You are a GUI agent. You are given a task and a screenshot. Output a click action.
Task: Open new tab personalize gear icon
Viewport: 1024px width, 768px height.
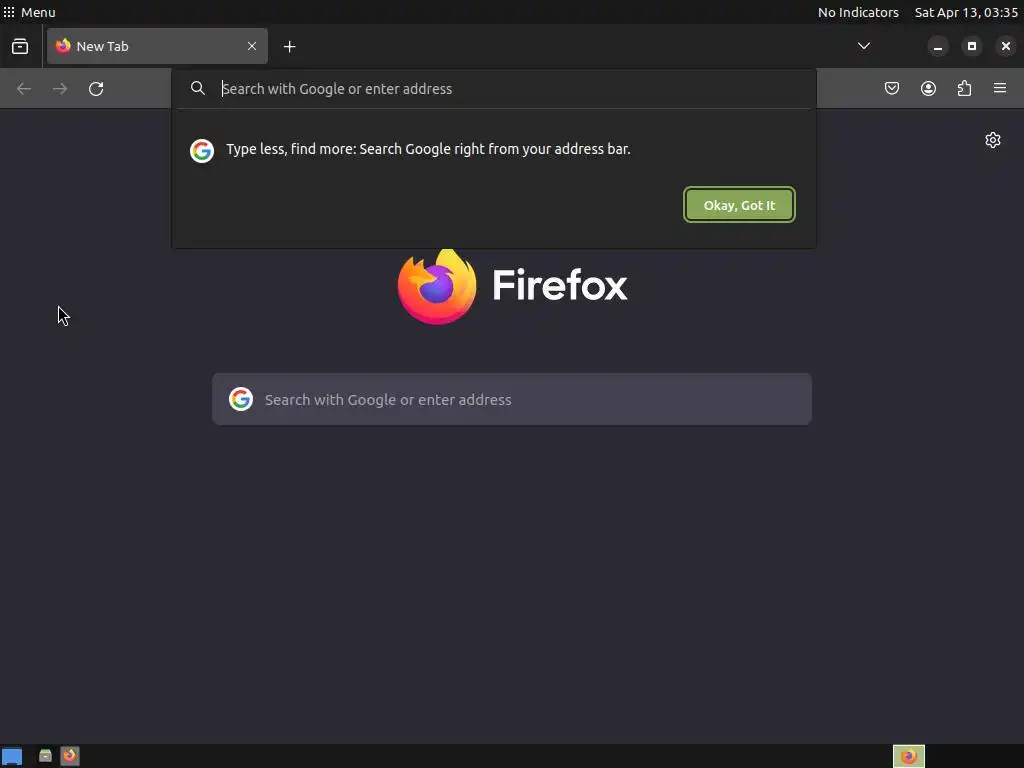tap(993, 140)
